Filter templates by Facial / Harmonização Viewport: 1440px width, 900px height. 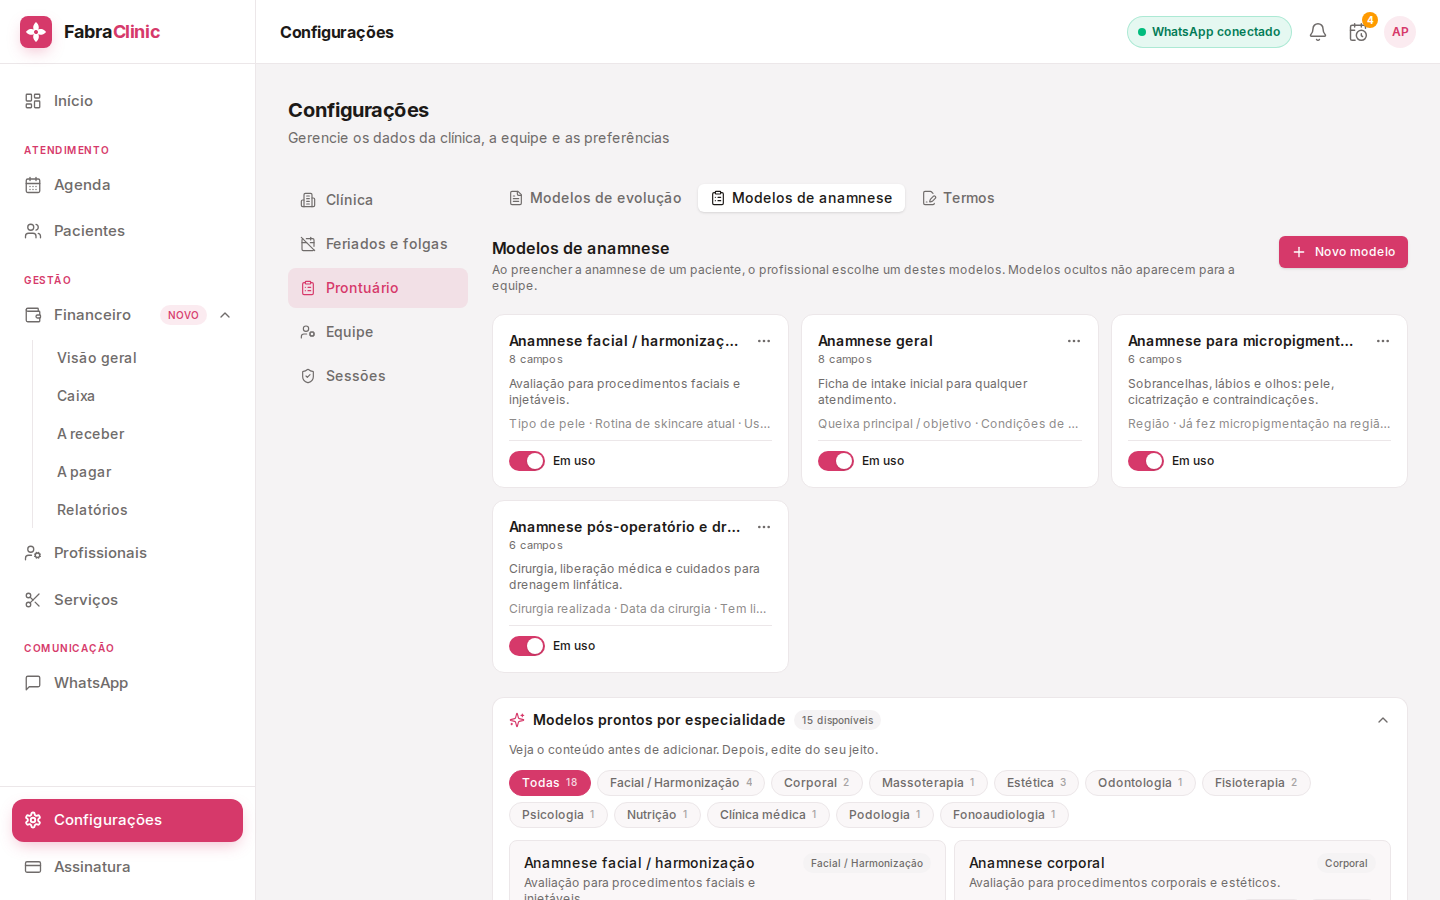click(x=681, y=783)
